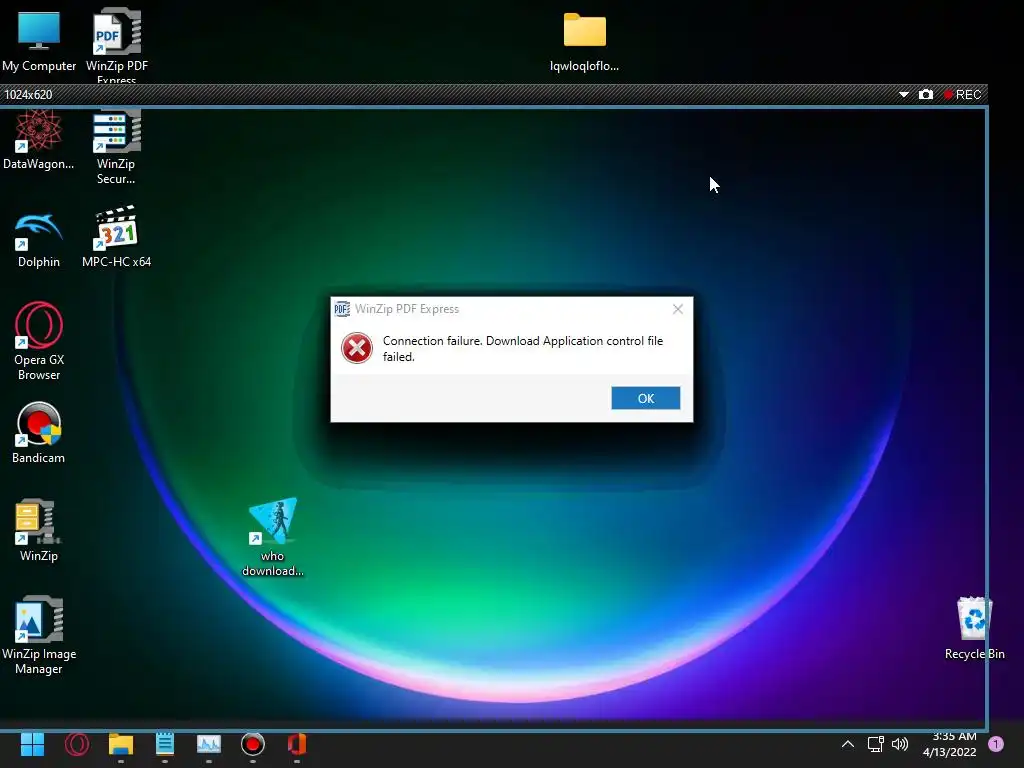Click OK in the WinZip PDF Express dialog

coord(645,398)
